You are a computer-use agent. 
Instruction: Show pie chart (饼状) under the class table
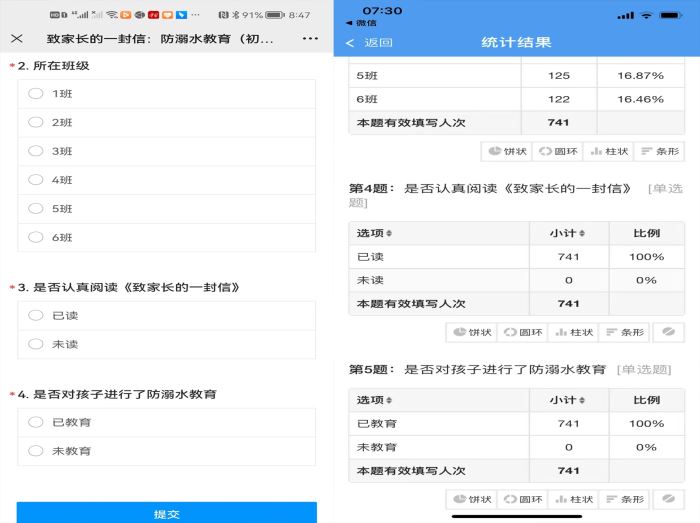coord(506,151)
